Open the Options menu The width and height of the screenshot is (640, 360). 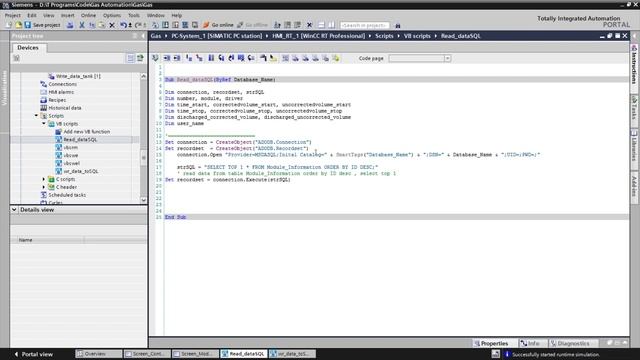tap(112, 15)
